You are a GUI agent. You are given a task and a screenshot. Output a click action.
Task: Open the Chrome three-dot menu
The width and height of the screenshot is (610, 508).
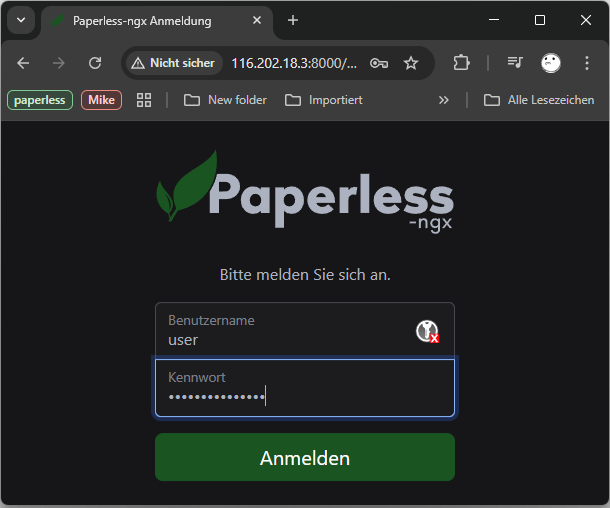pos(586,63)
